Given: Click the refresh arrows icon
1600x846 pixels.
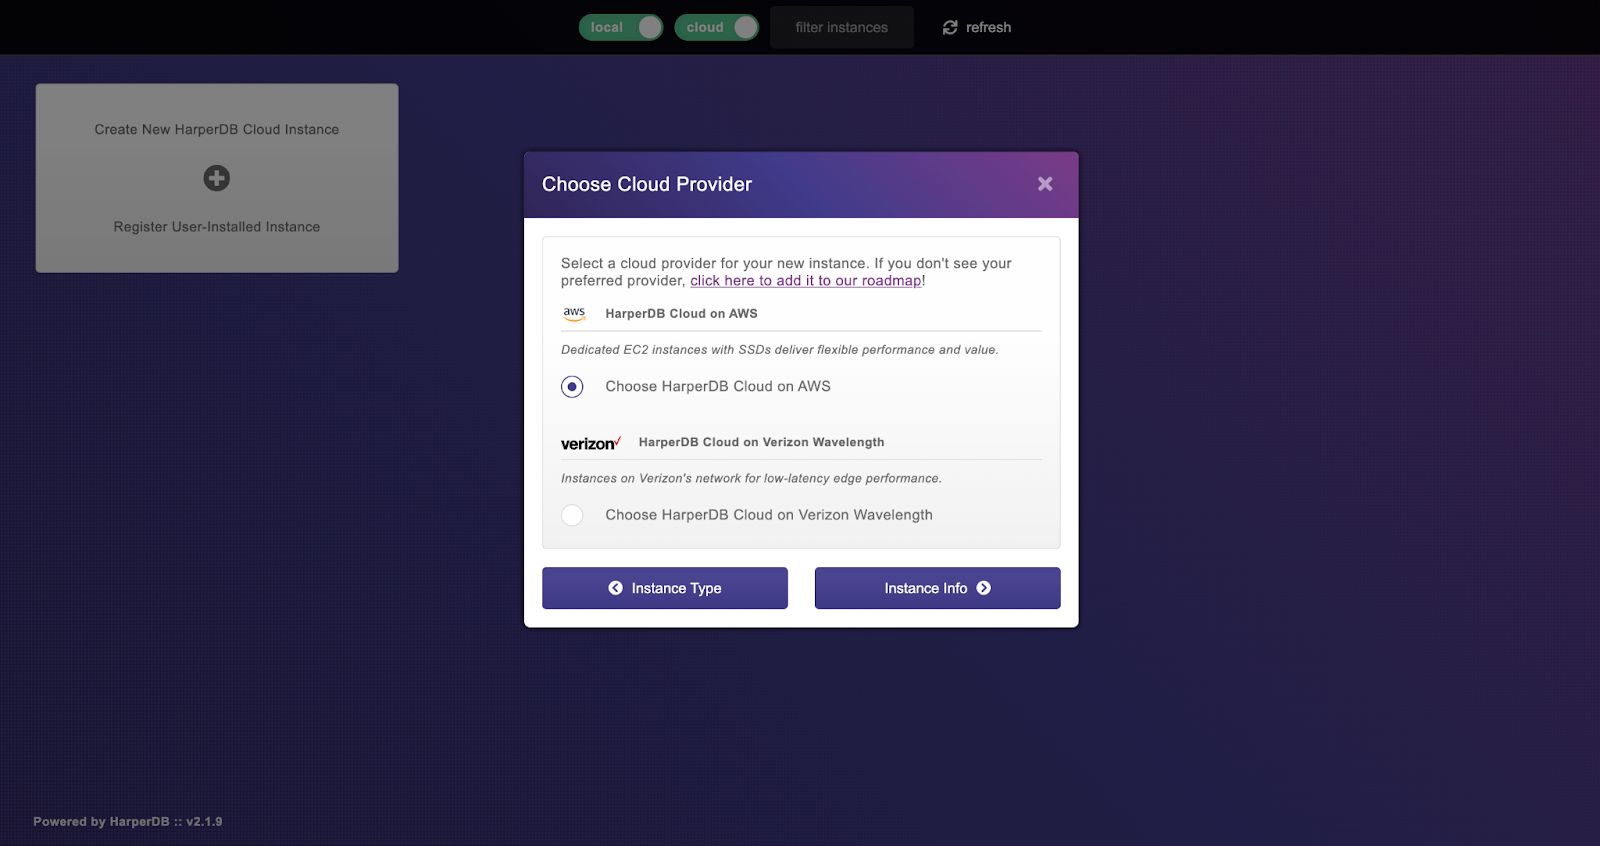Looking at the screenshot, I should click(x=950, y=28).
